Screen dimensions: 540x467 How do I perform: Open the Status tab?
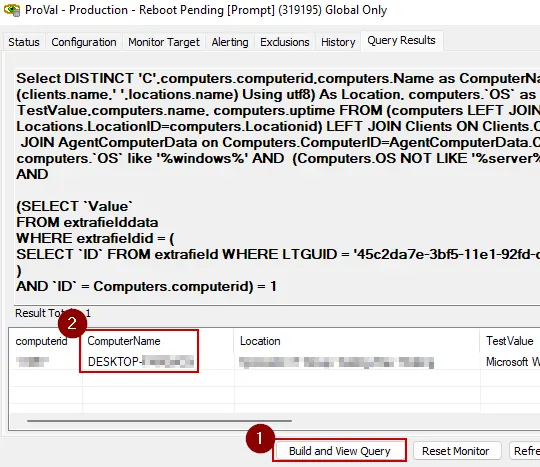click(24, 42)
